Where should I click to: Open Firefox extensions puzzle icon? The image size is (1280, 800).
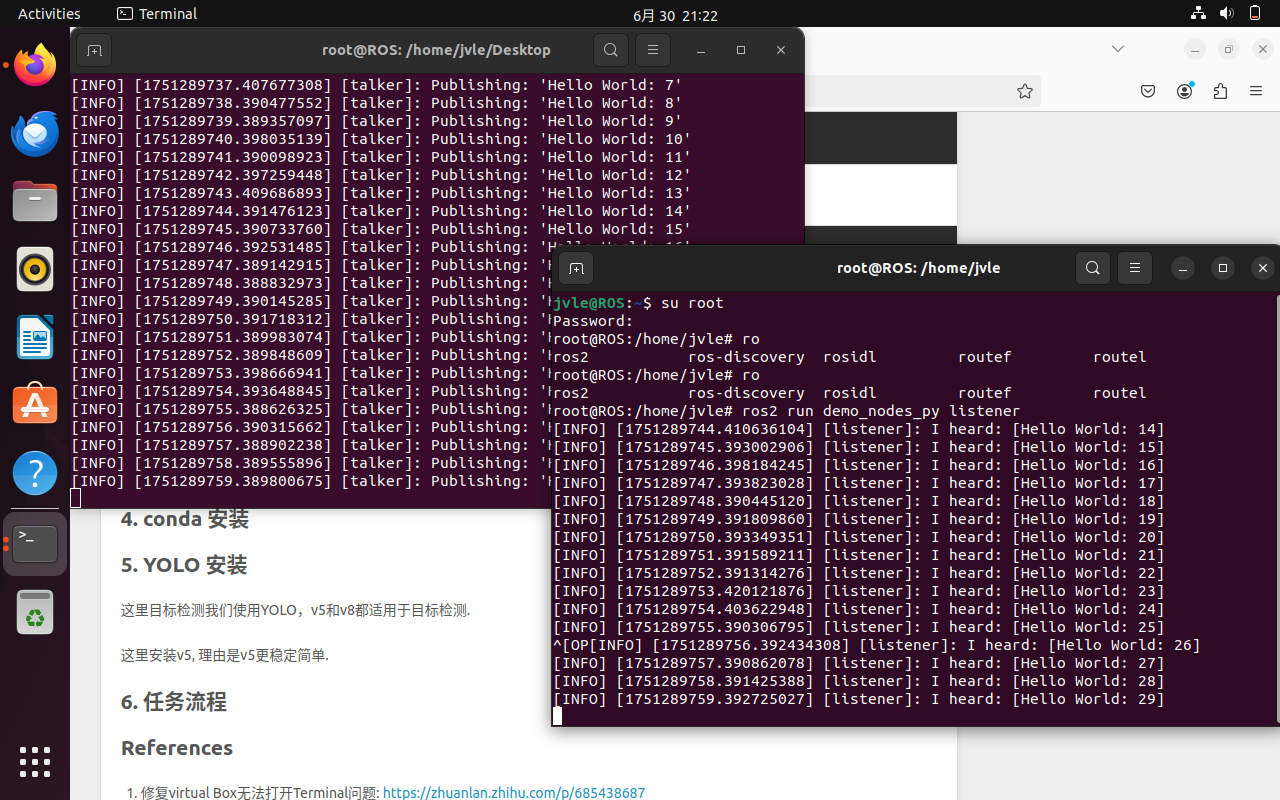coord(1220,92)
